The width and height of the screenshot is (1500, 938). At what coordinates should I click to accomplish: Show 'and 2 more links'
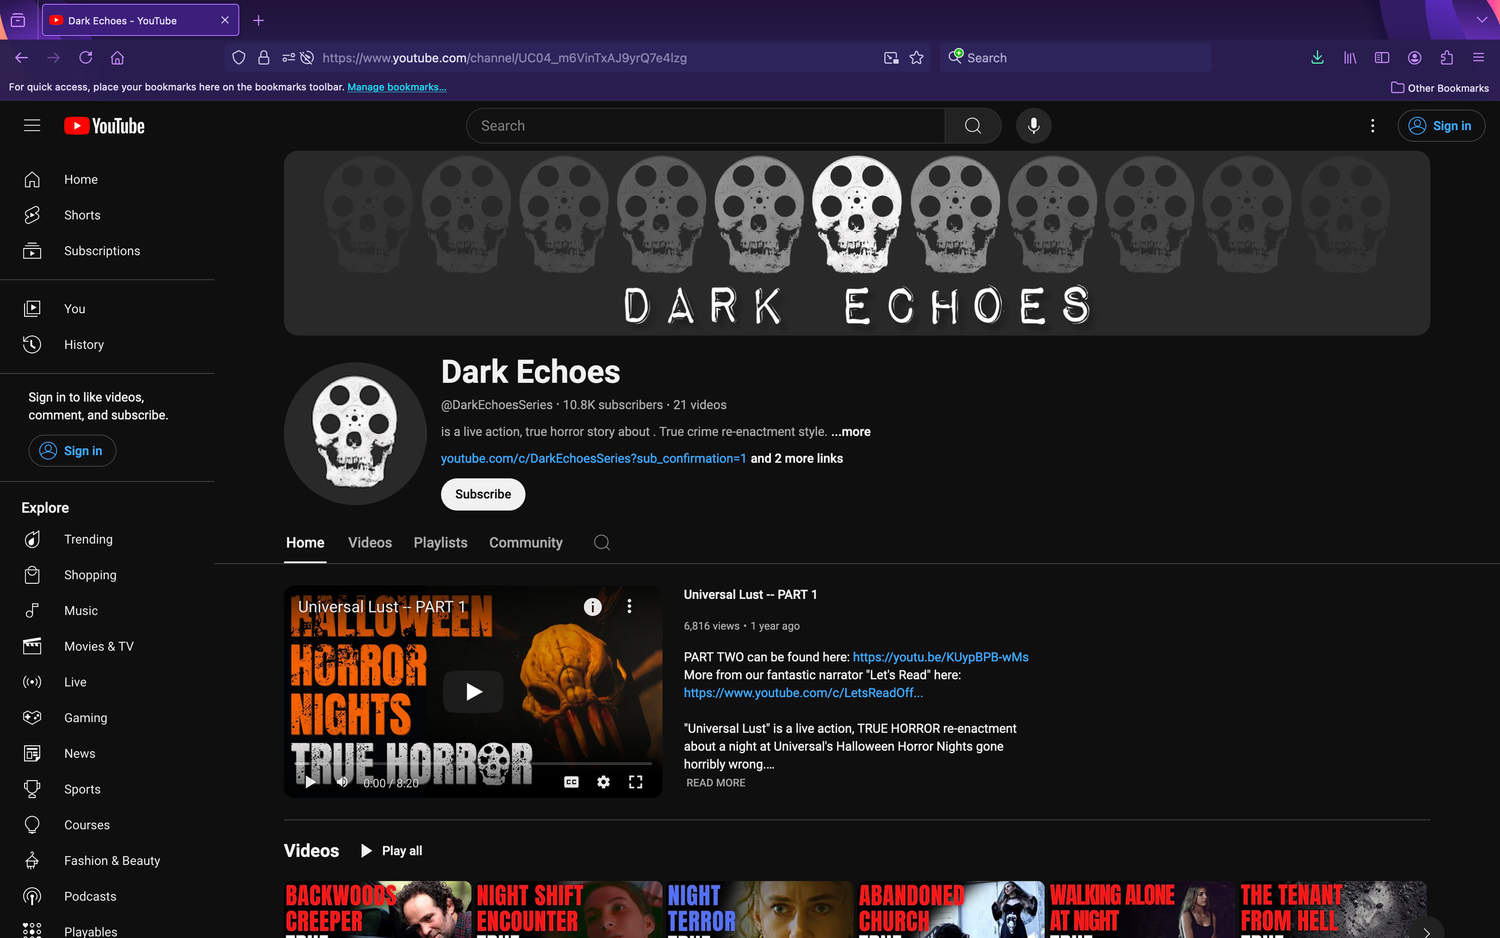coord(797,459)
